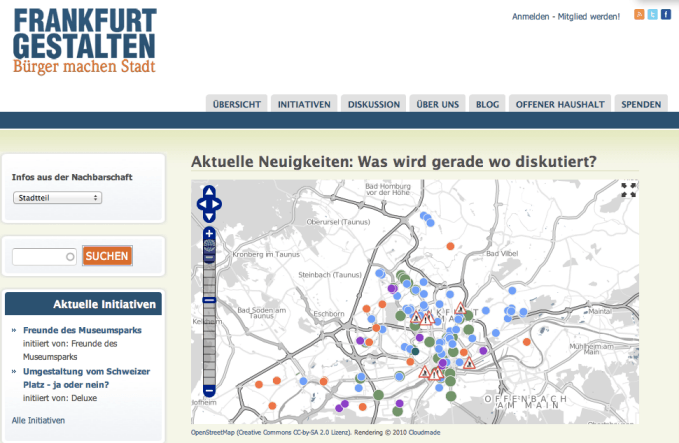
Task: Pan the map down with arrow control
Action: [x=209, y=216]
